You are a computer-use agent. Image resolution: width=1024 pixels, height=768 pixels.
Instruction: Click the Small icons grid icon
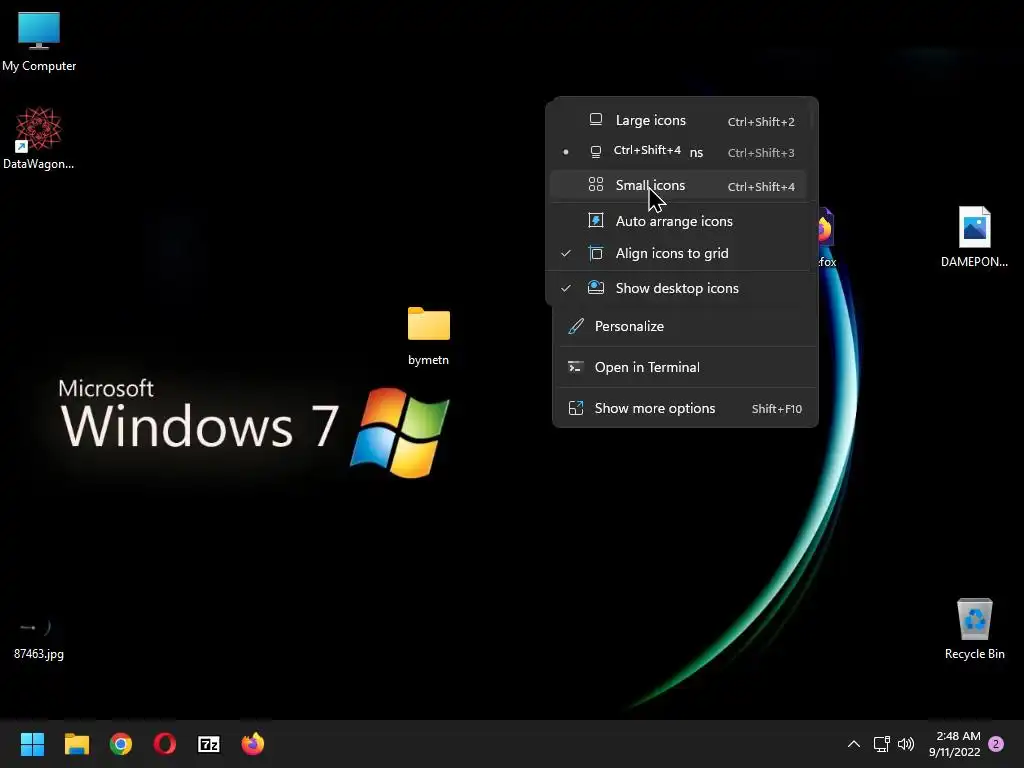[596, 185]
